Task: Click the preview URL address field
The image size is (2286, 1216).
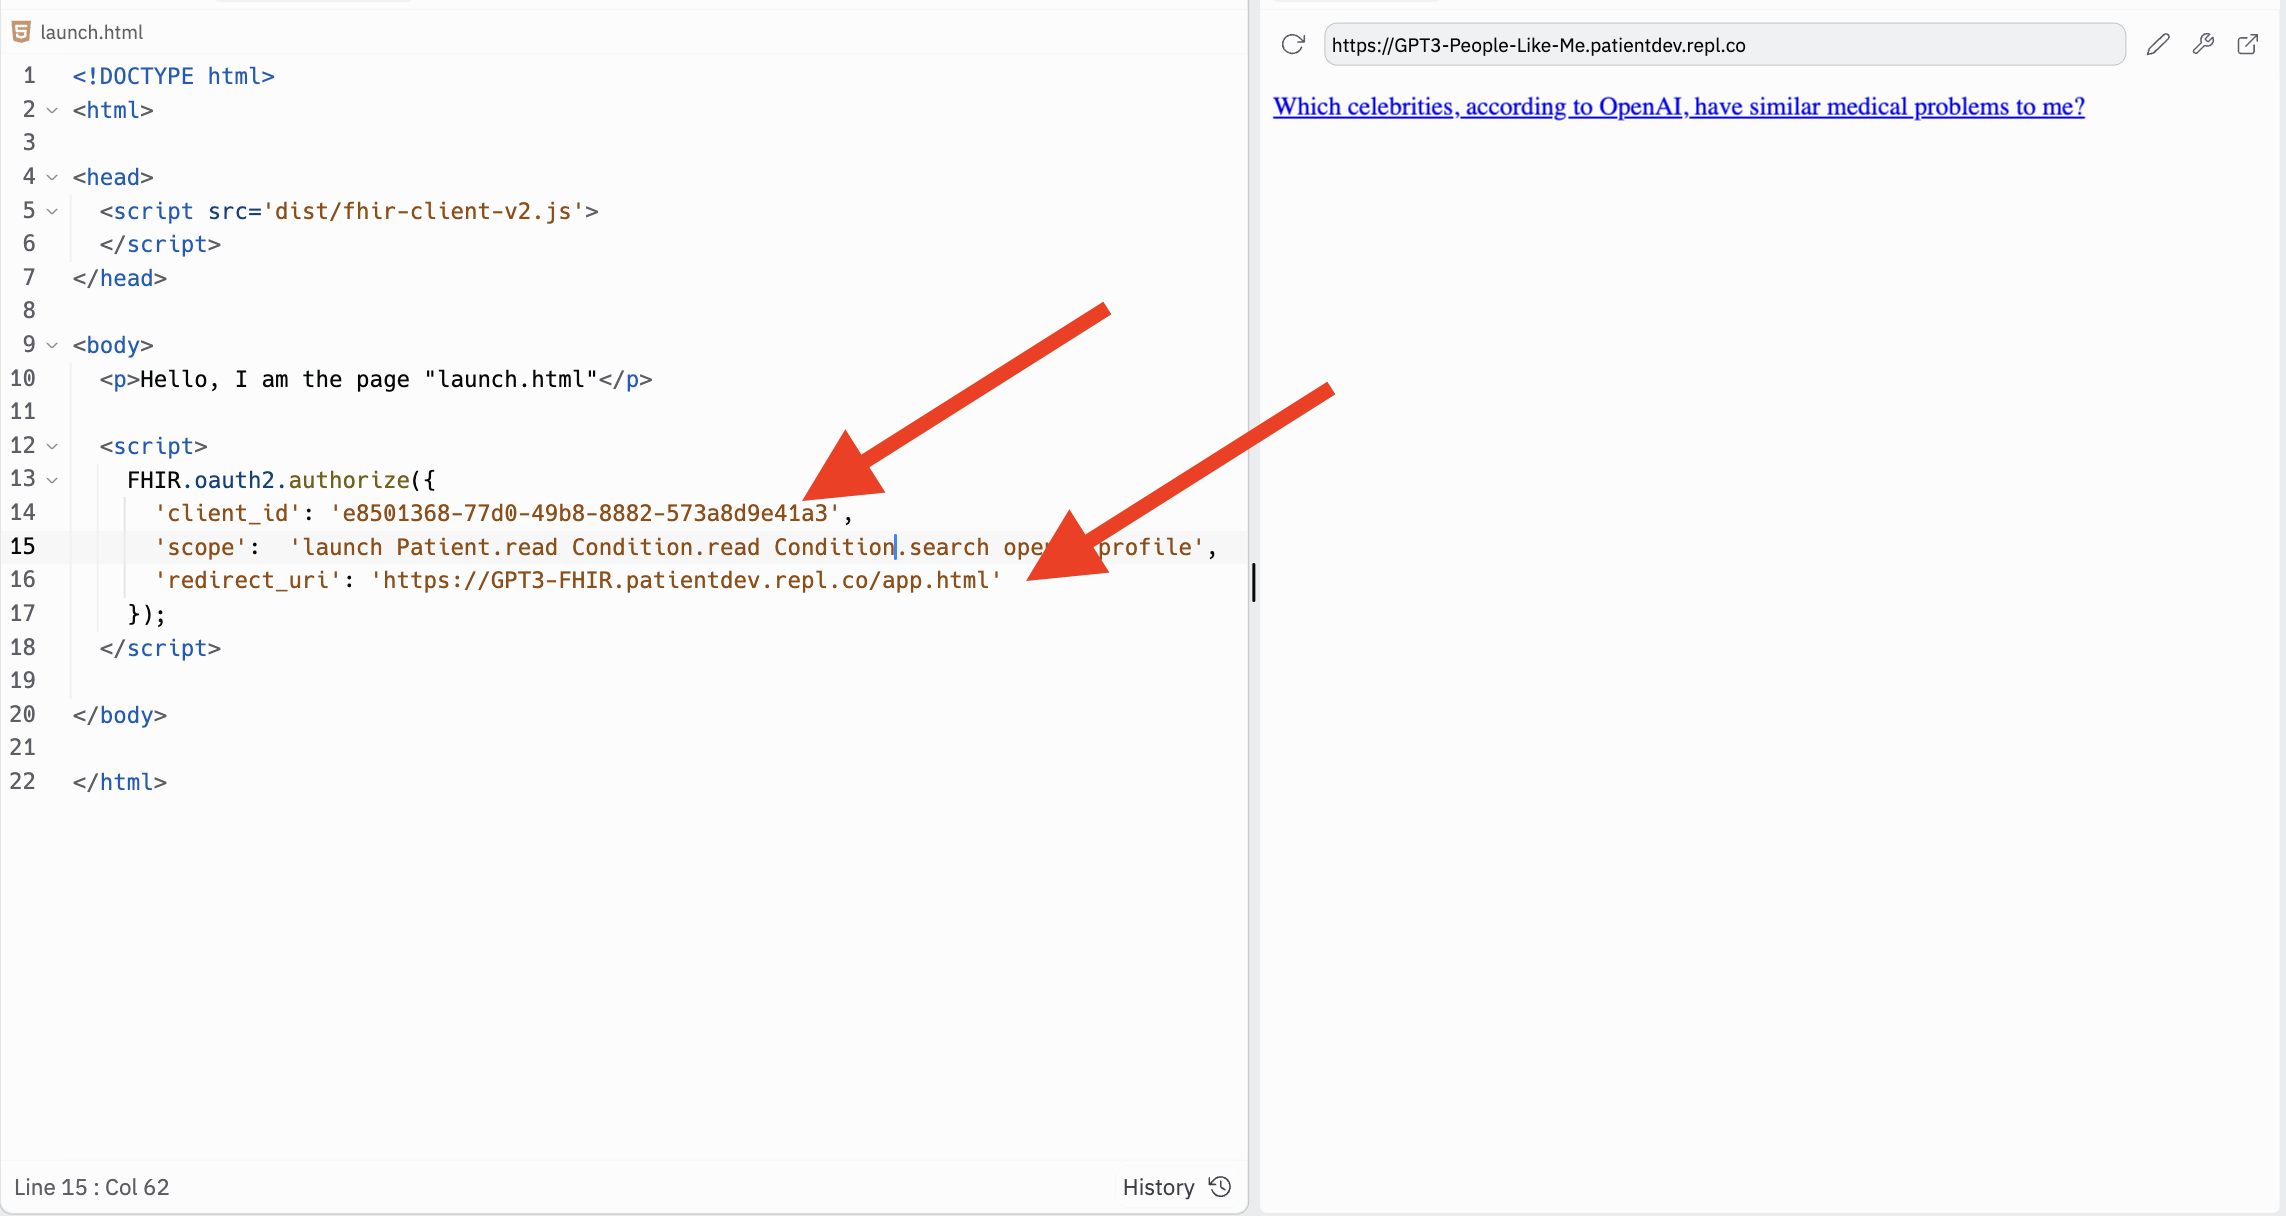Action: pyautogui.click(x=1724, y=45)
